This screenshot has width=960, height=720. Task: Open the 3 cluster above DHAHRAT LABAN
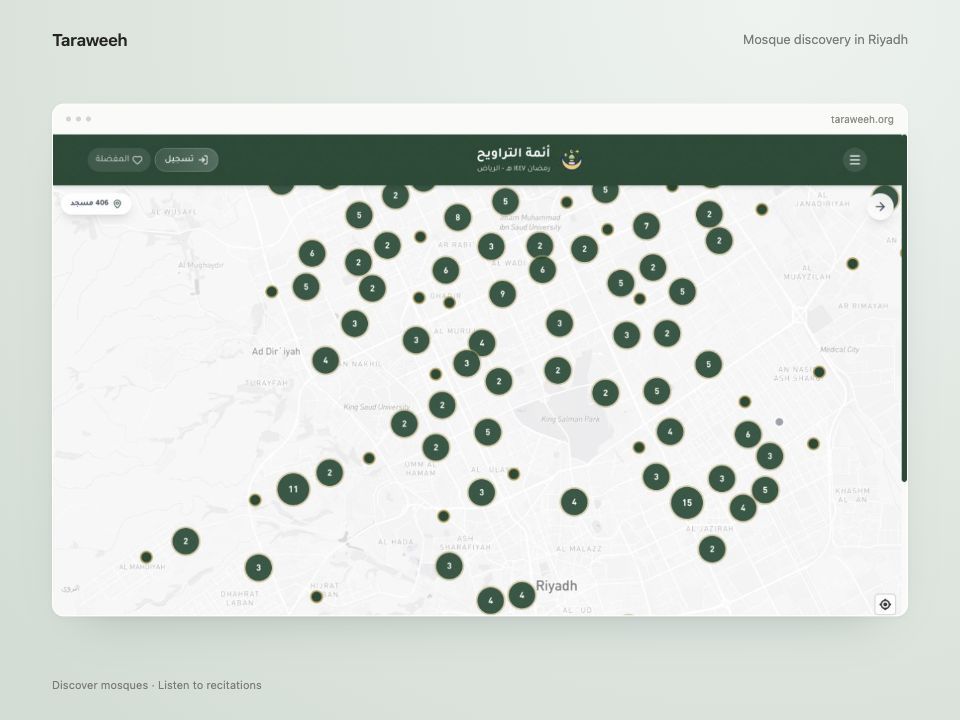pos(258,568)
